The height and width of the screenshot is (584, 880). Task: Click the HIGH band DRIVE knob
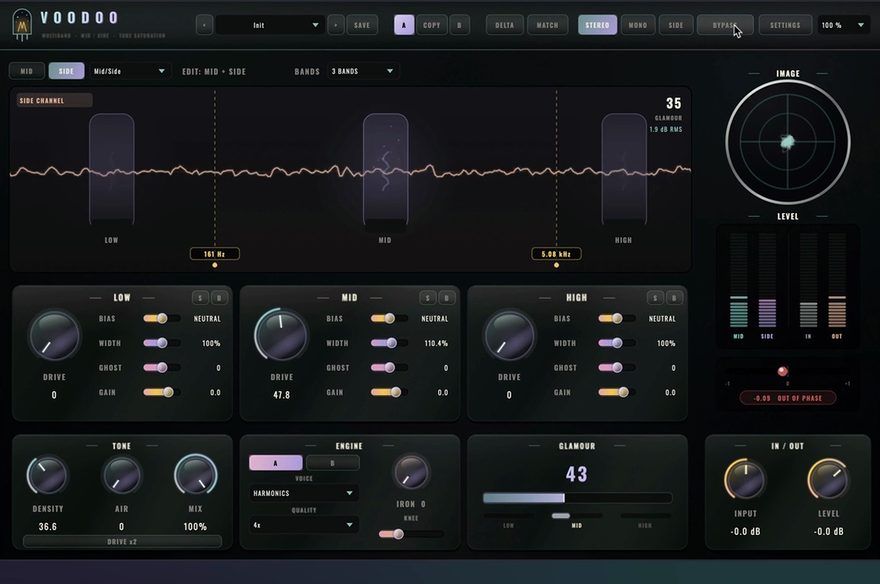[x=509, y=336]
